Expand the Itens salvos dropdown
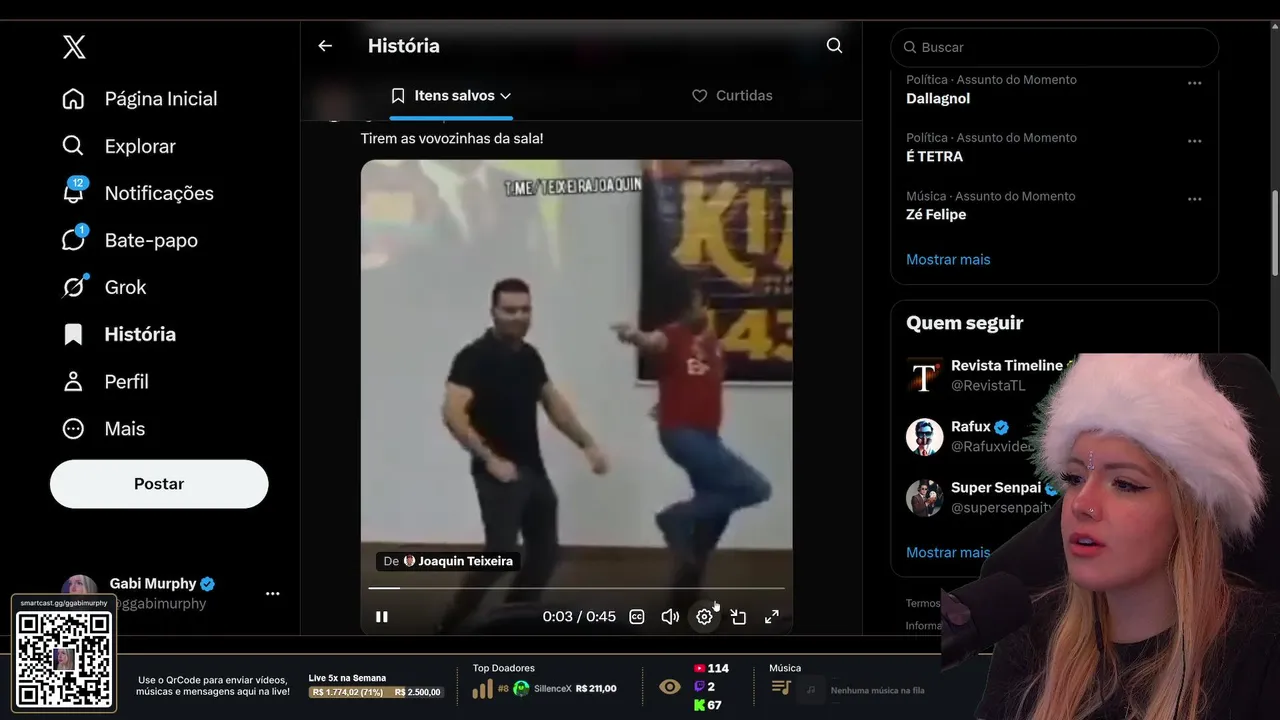This screenshot has width=1280, height=720. tap(451, 96)
